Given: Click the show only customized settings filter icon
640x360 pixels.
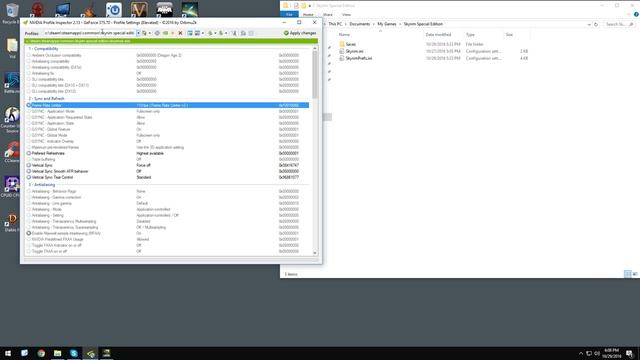Looking at the screenshot, I should coord(235,33).
